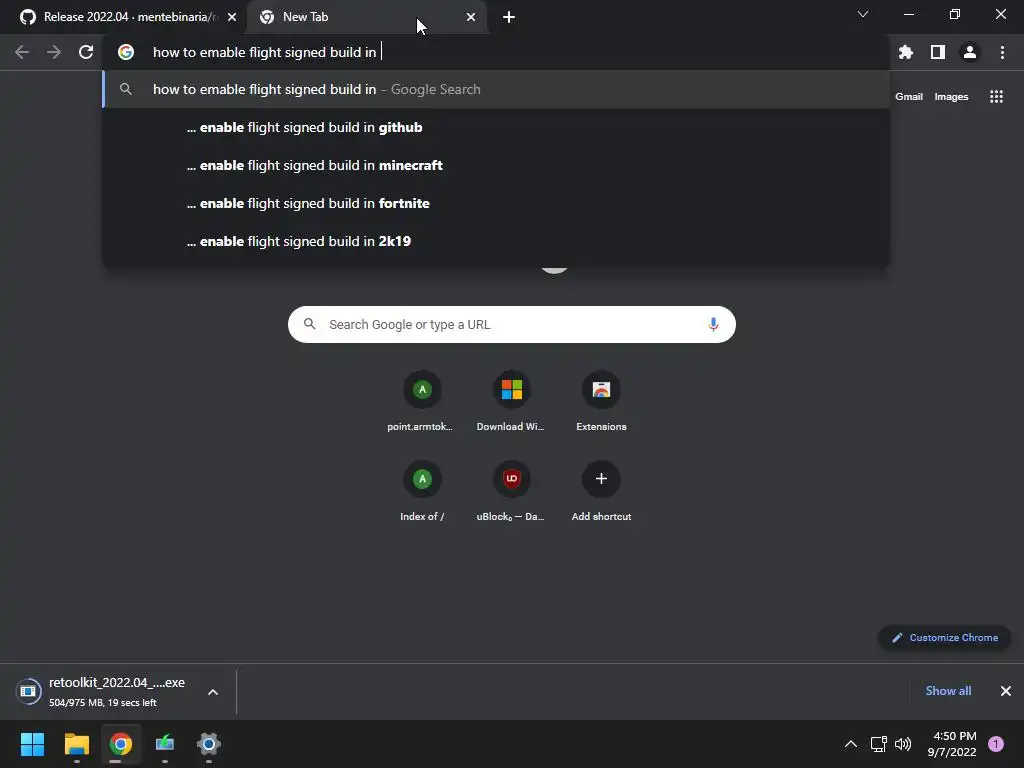Click inside the address bar text
This screenshot has width=1024, height=768.
[264, 52]
